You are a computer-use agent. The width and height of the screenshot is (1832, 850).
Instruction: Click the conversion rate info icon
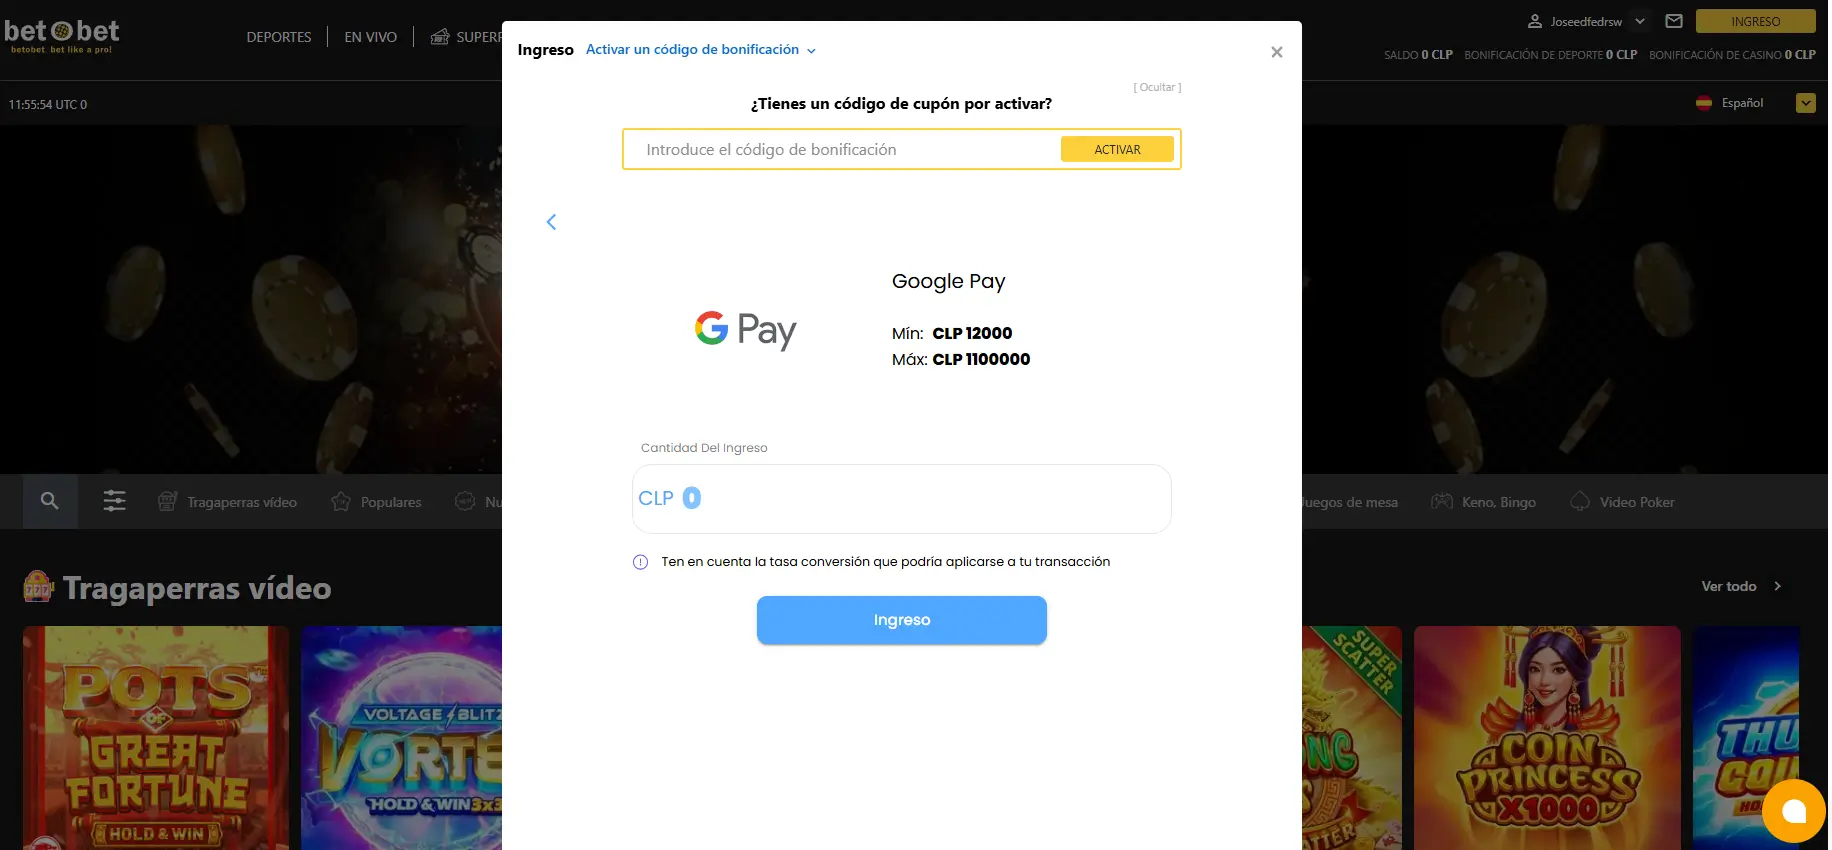640,562
